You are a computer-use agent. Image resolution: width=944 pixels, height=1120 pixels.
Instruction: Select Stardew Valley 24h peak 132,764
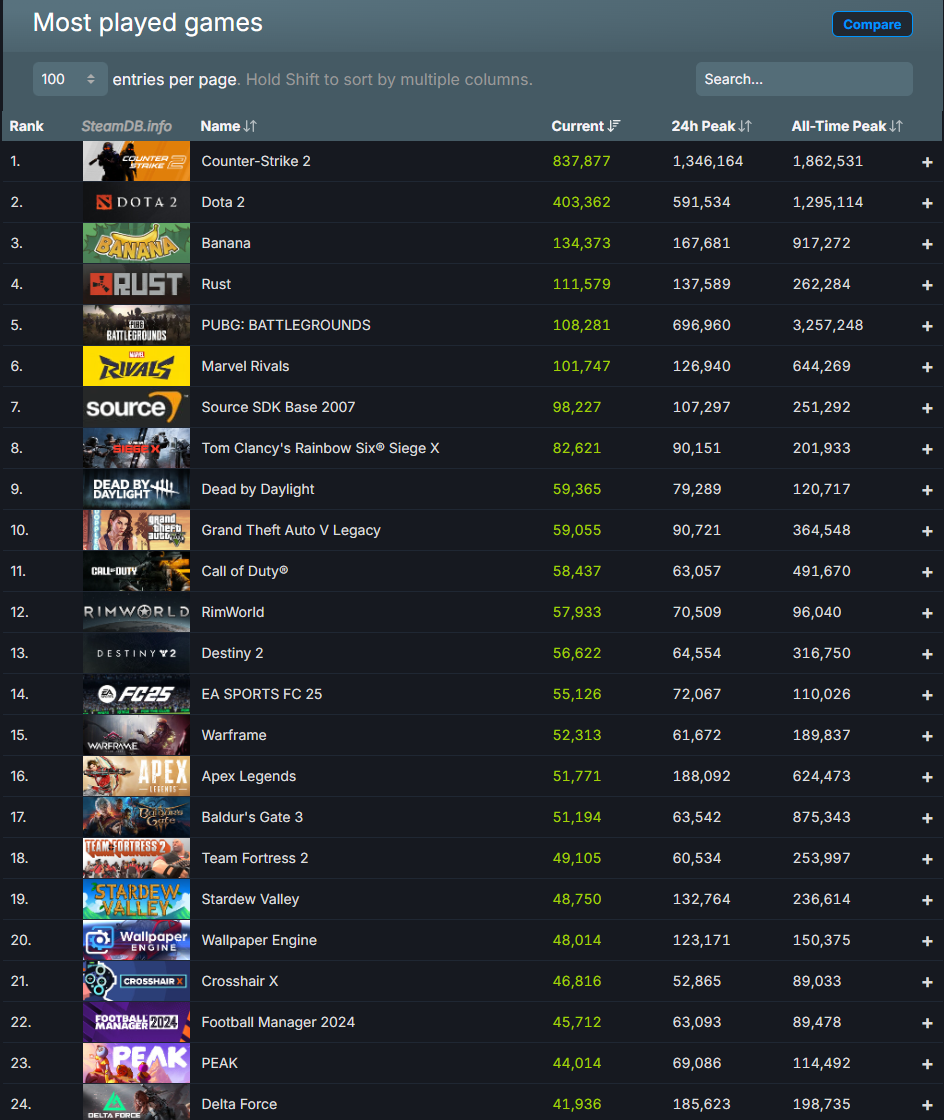(x=701, y=899)
